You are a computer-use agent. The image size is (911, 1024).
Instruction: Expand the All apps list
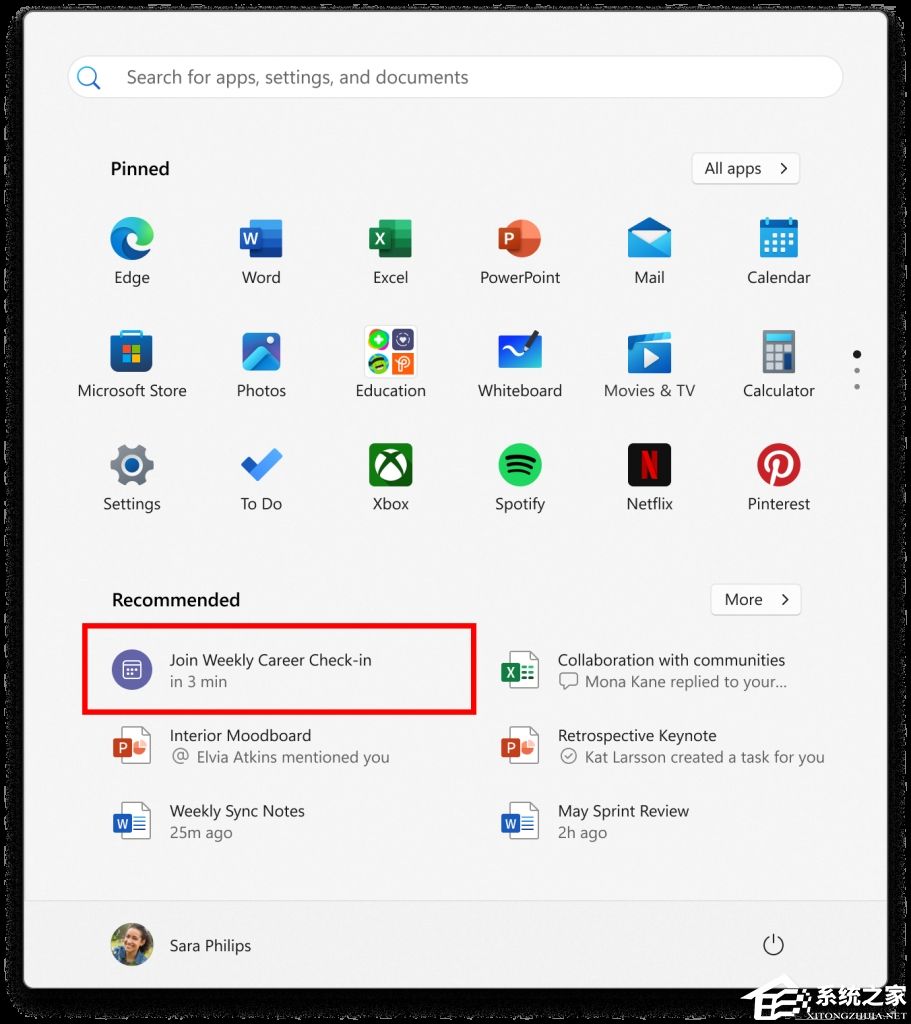[745, 169]
